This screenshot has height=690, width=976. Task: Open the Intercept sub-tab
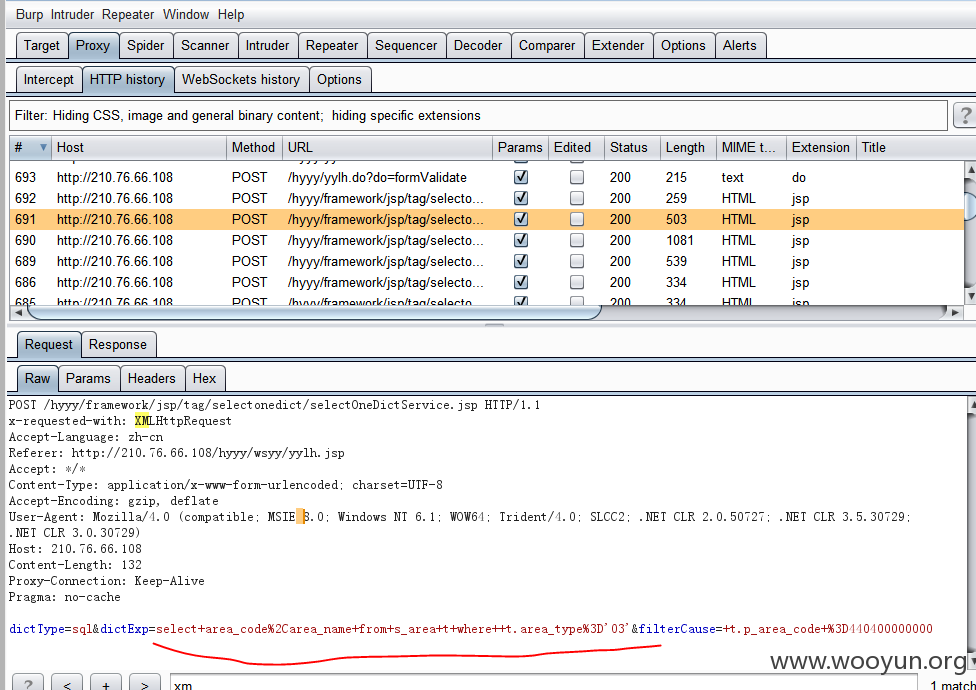pos(49,80)
